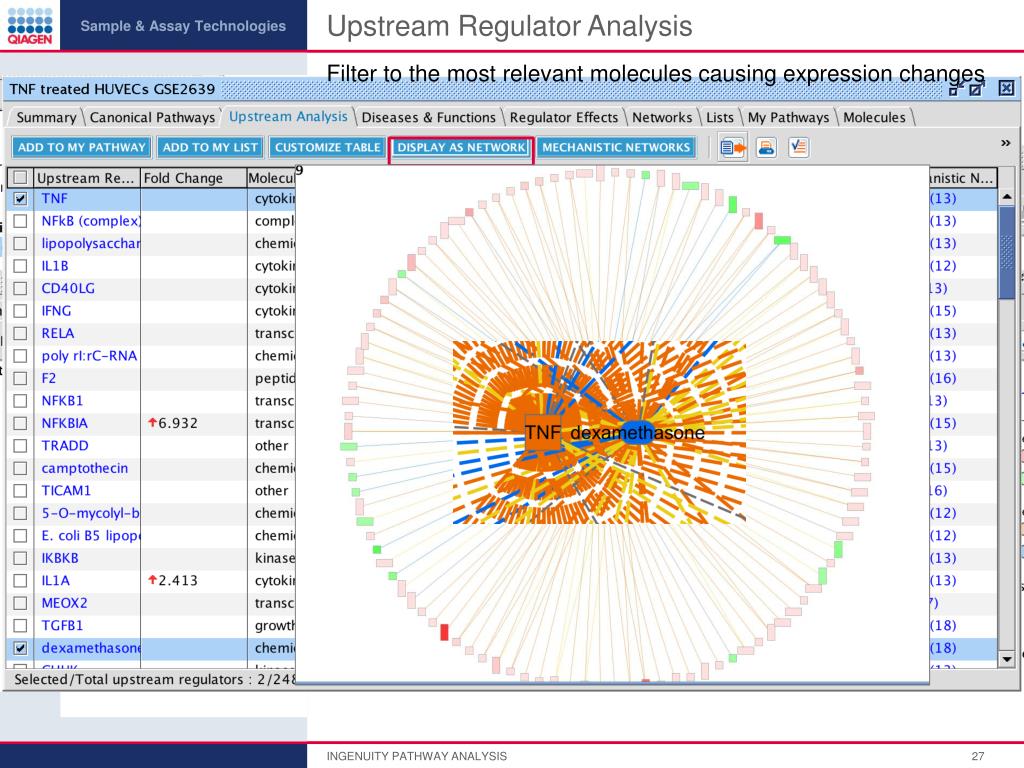Click the export table icon in toolbar
Screen dimensions: 1024x768
733,148
